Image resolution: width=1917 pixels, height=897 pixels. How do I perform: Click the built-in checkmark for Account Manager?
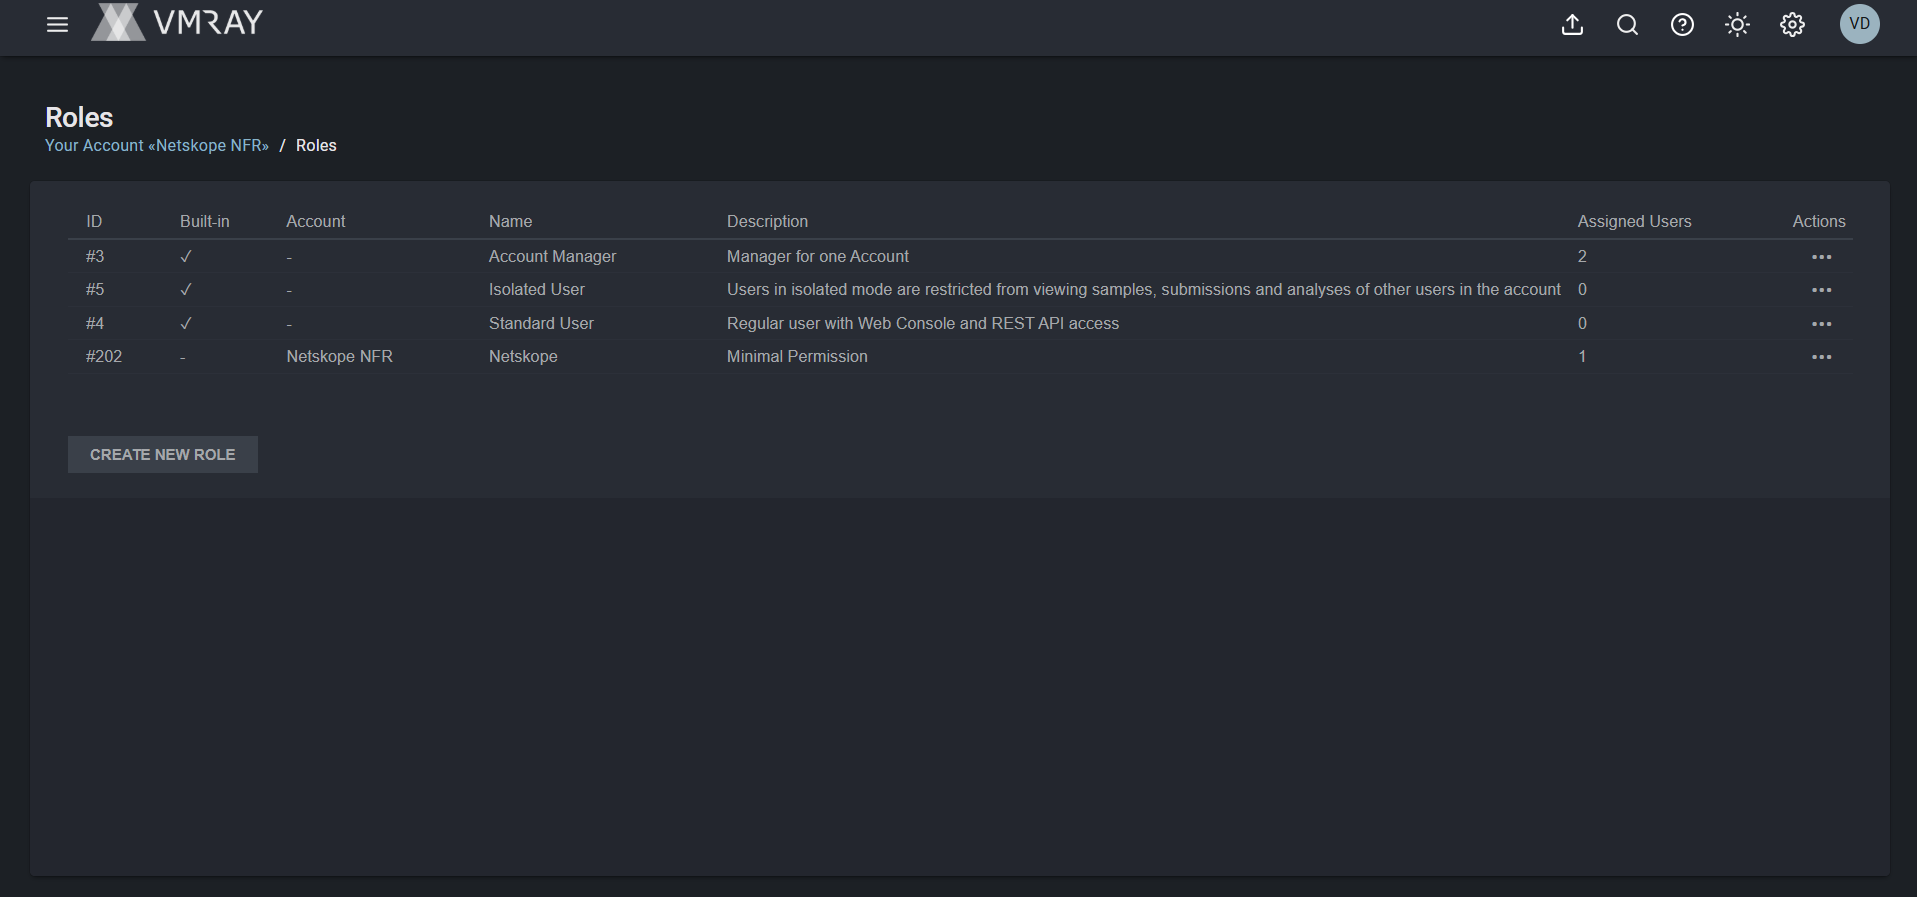tap(186, 257)
